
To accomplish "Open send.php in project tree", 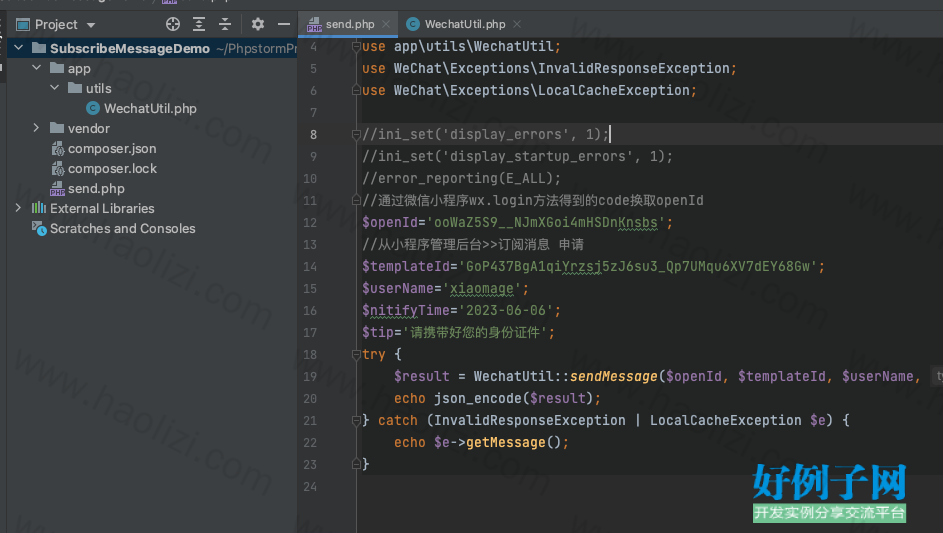I will [96, 188].
